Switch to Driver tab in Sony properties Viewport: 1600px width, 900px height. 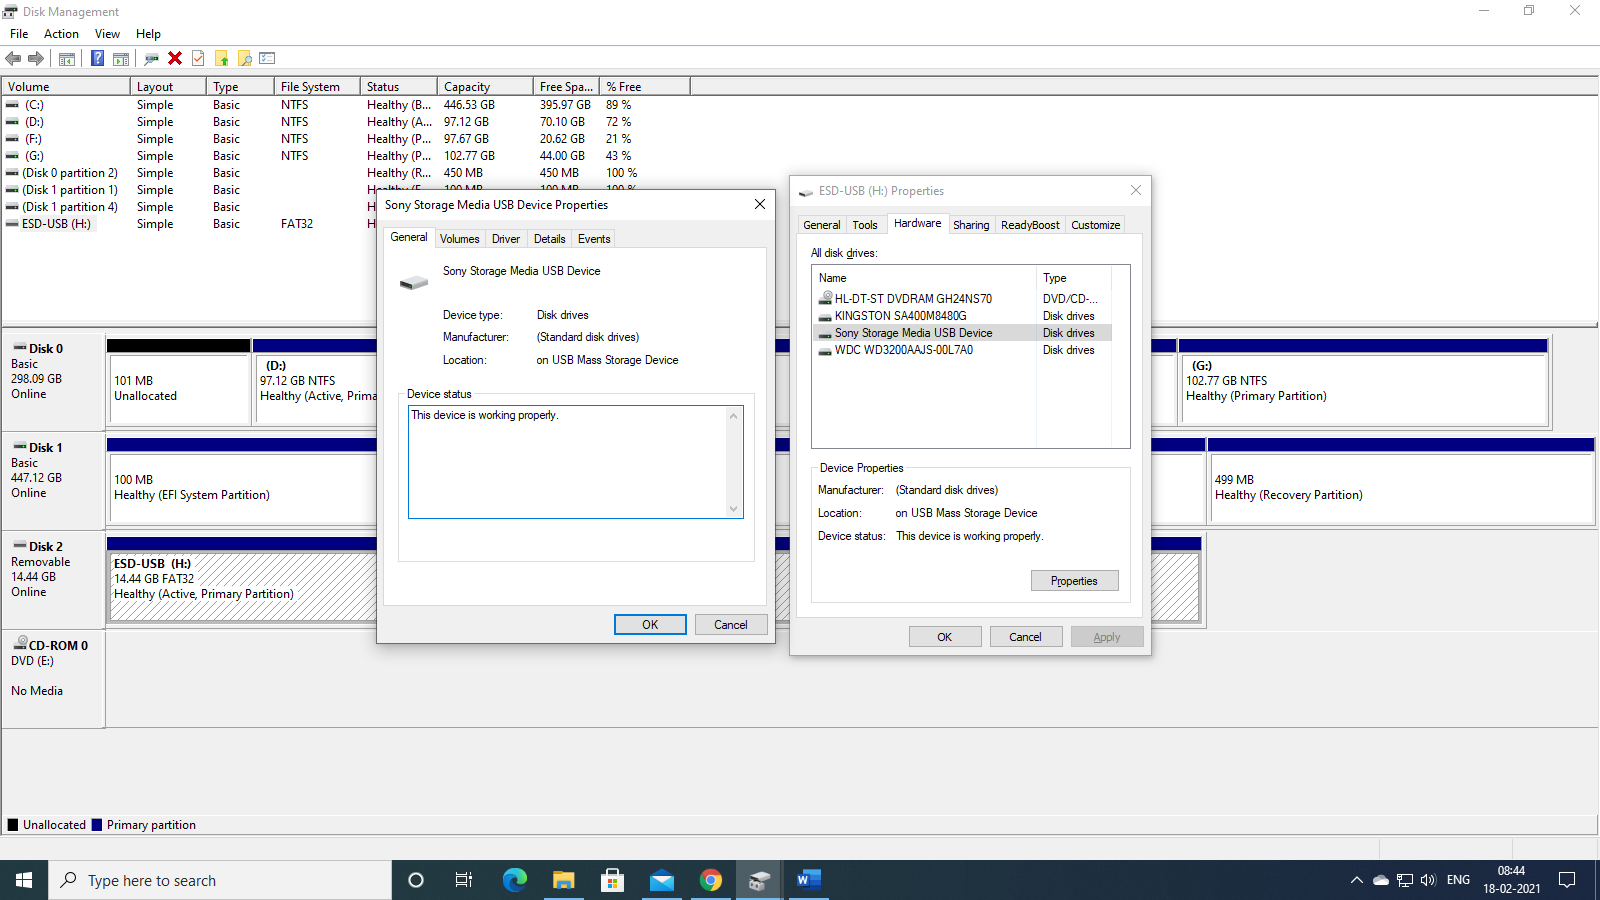(x=506, y=238)
